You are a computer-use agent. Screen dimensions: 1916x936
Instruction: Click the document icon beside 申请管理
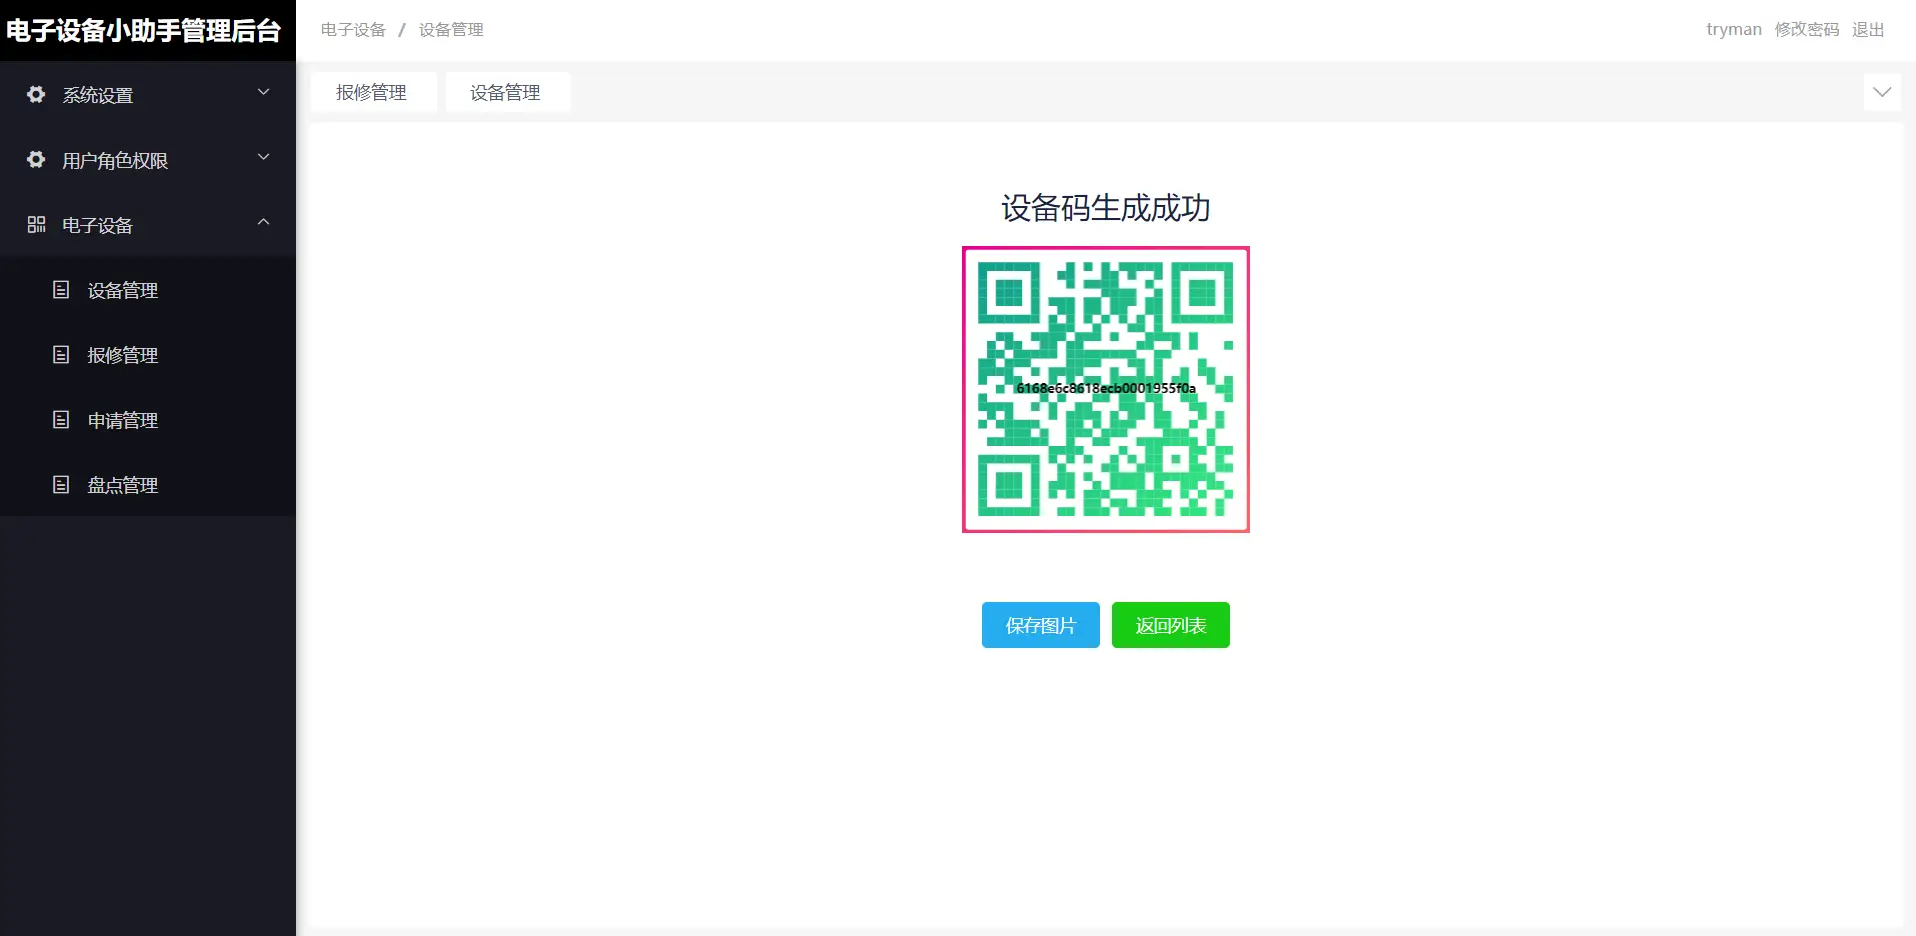tap(61, 419)
